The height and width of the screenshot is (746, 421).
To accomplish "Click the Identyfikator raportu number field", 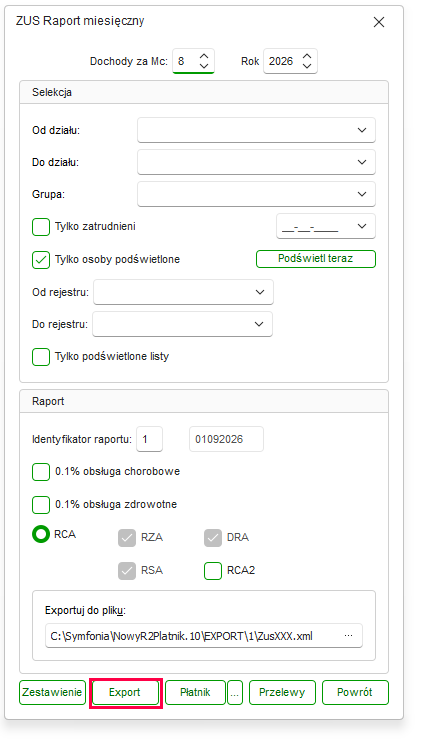I will [x=149, y=439].
